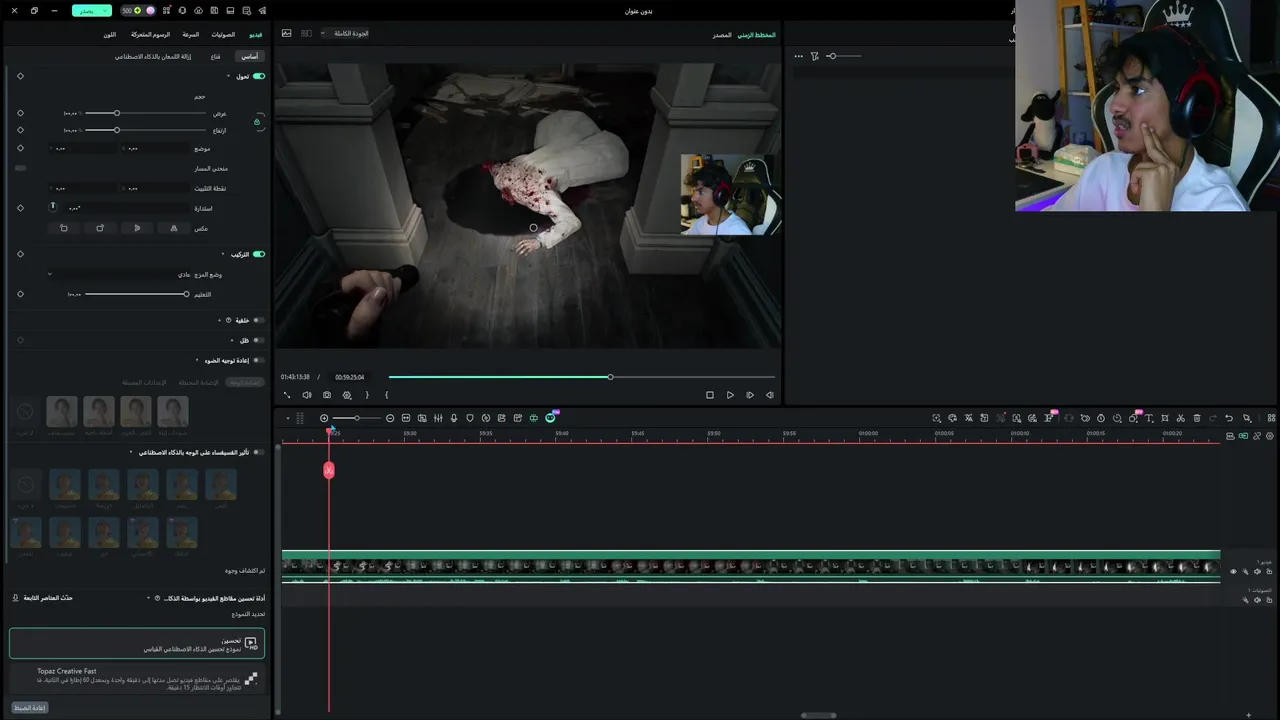
Task: Toggle the التركيب (Compositing) switch
Action: click(x=259, y=254)
